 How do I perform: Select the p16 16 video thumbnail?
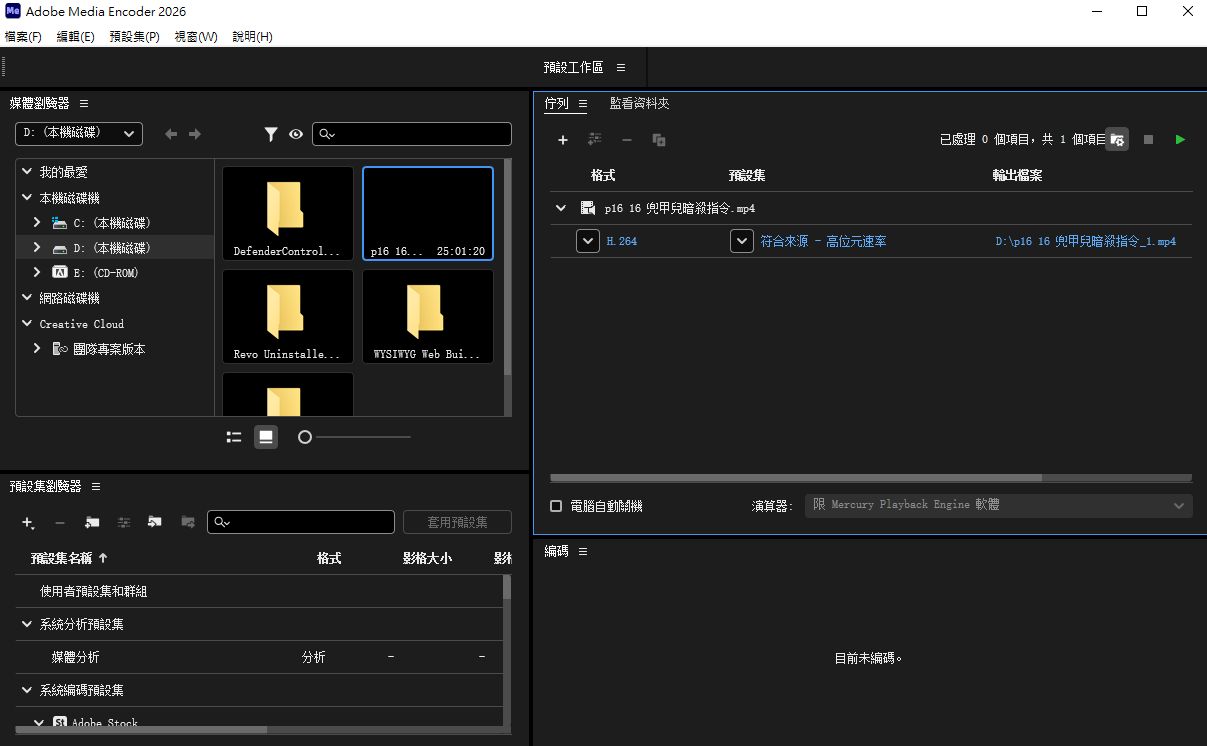click(x=428, y=215)
